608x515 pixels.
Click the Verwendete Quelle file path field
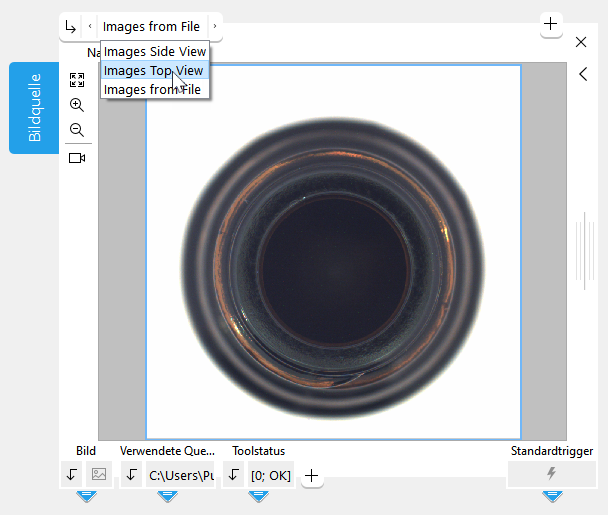coord(181,475)
